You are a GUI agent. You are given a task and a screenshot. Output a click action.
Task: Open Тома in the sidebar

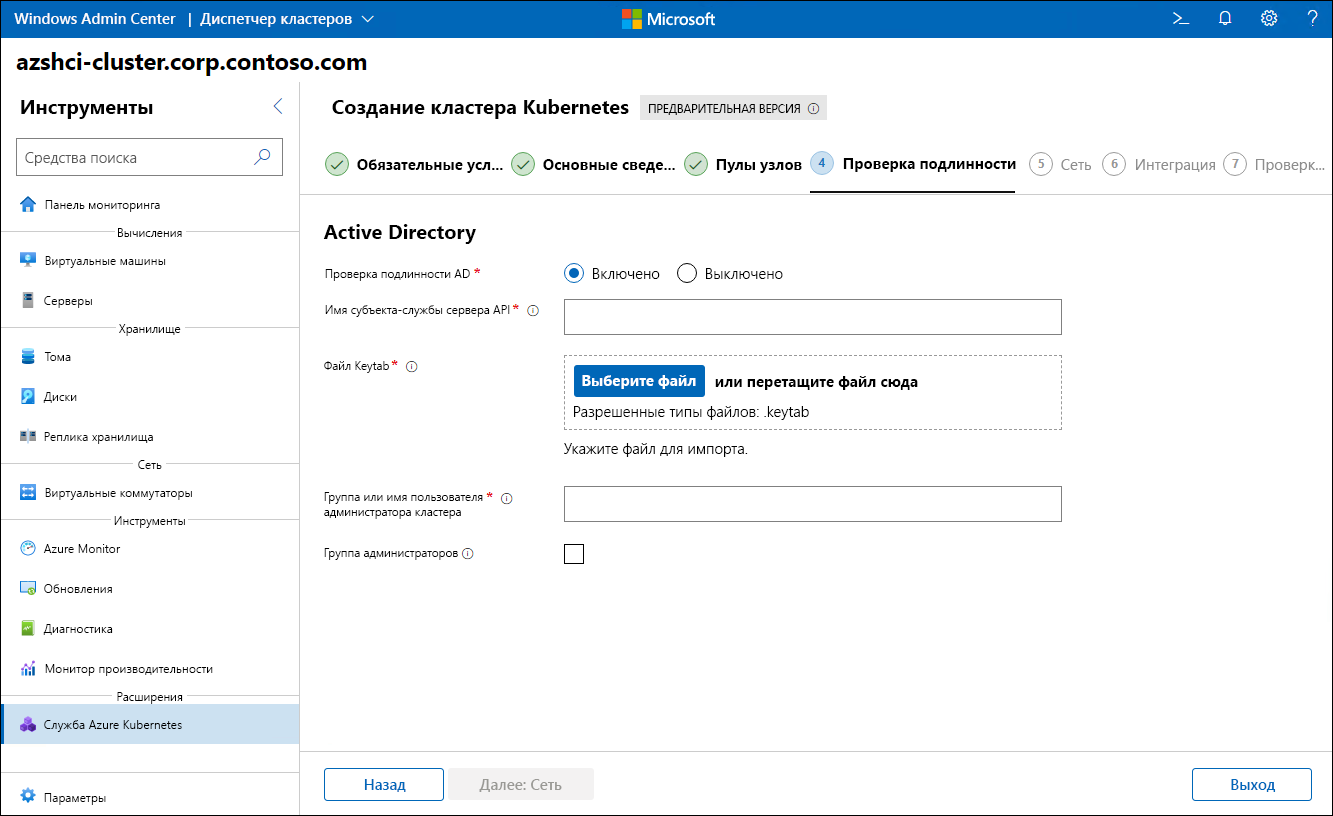point(150,357)
